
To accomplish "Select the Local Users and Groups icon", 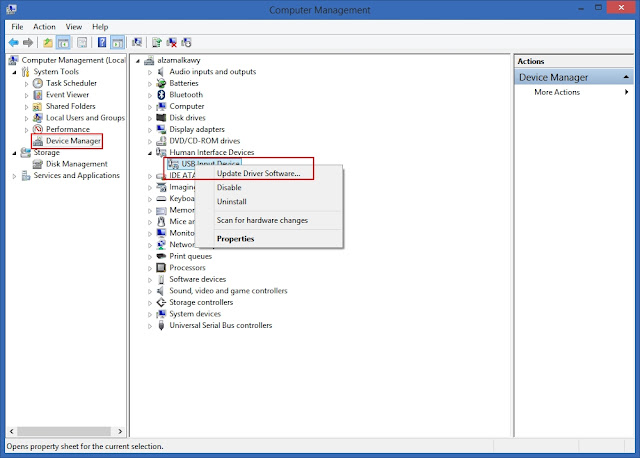I will (x=38, y=118).
